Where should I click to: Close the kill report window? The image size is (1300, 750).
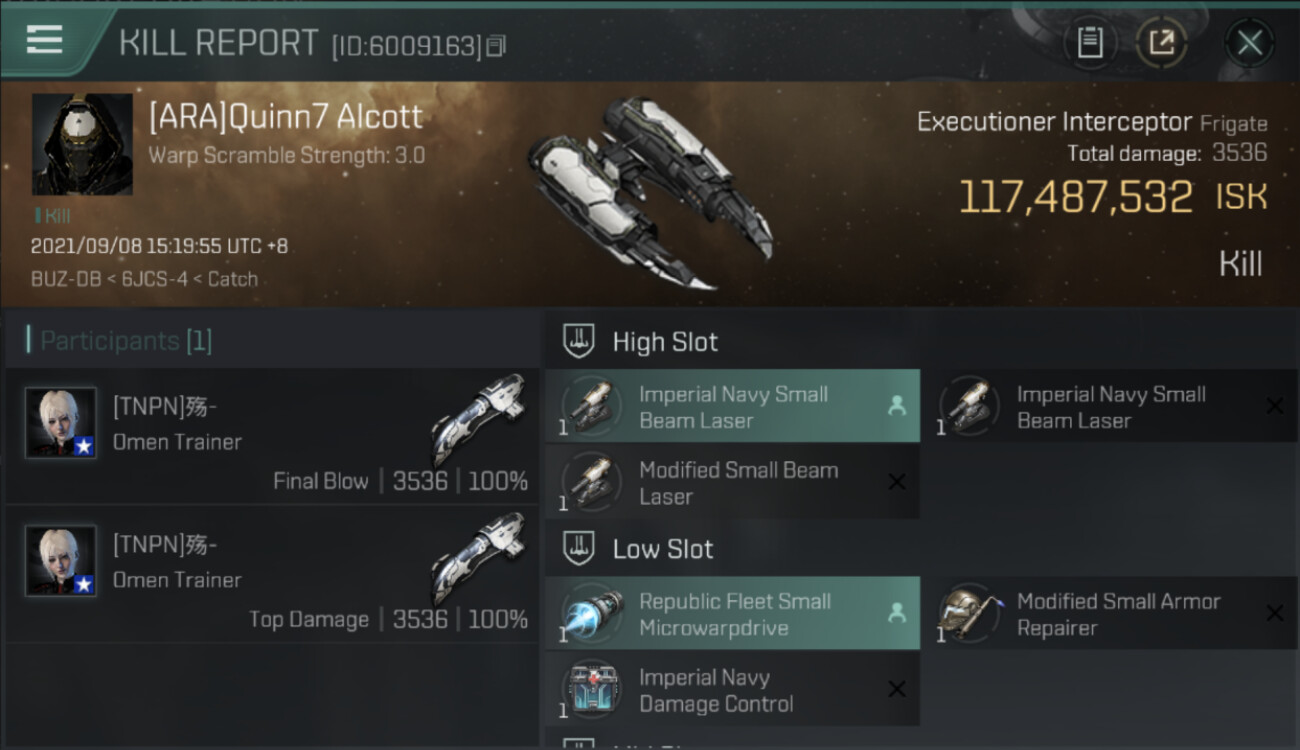(x=1249, y=42)
